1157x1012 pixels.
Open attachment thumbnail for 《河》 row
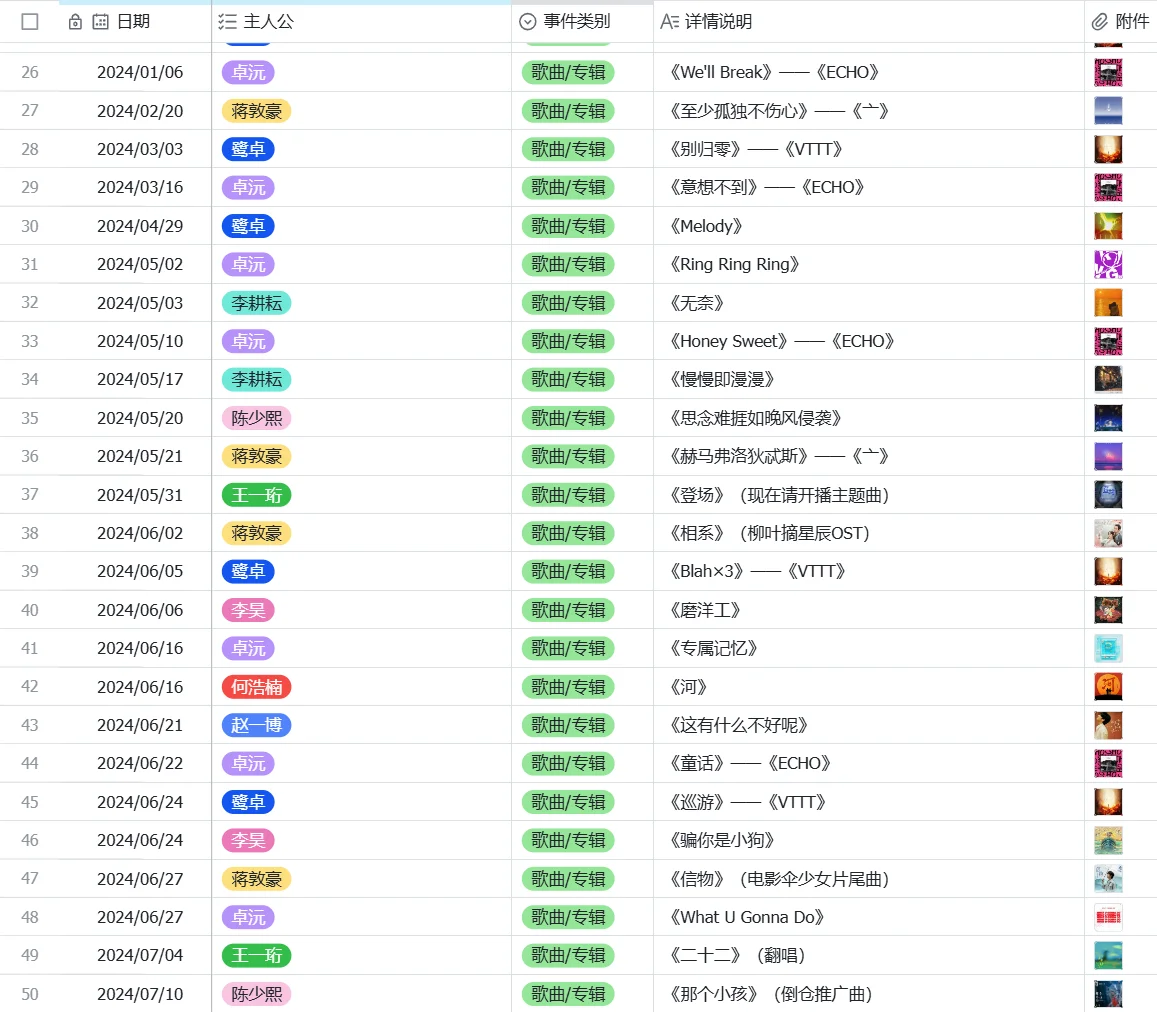click(1108, 686)
